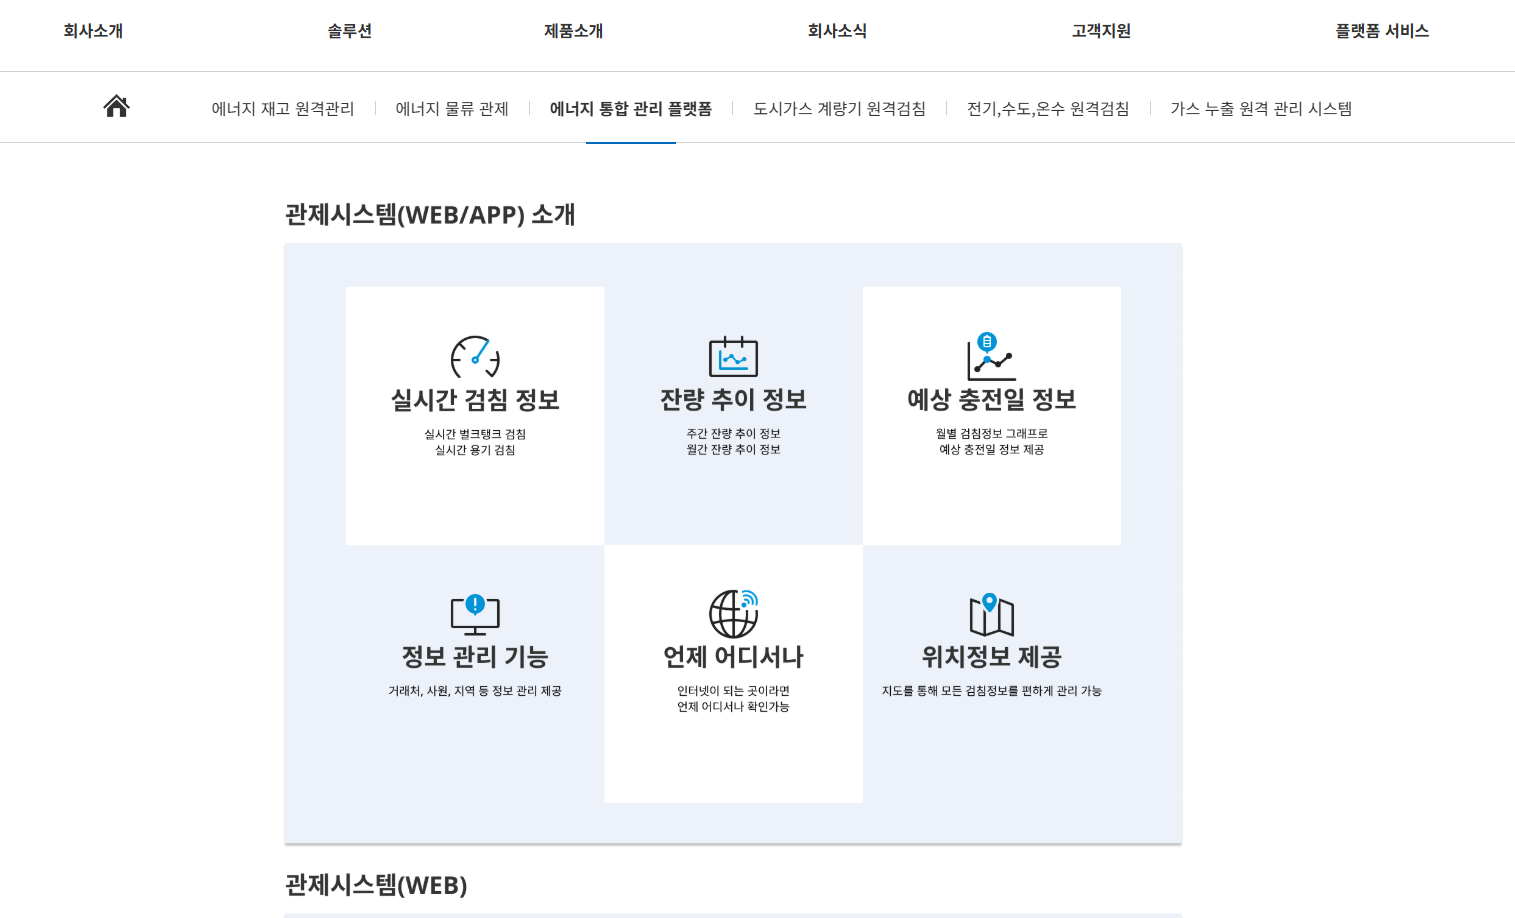Click the text 실시간 벌크탱크 검침
The height and width of the screenshot is (918, 1515).
click(x=475, y=434)
